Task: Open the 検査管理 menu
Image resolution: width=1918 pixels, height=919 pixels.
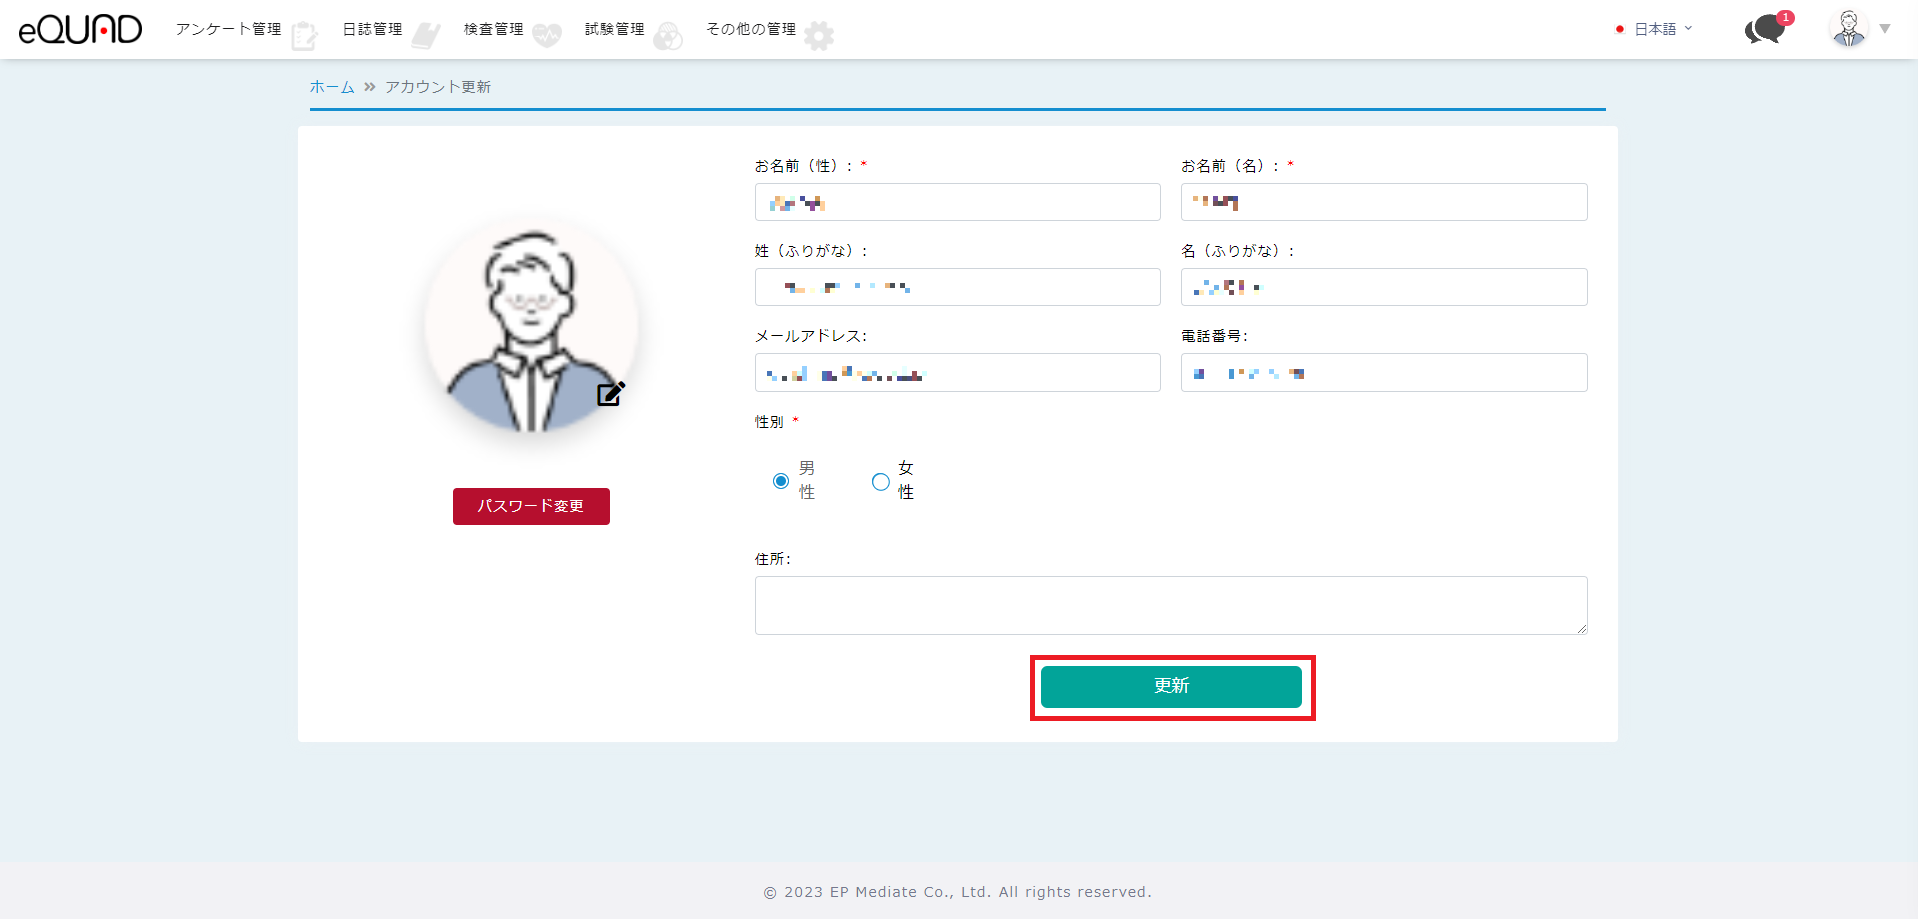Action: coord(493,29)
